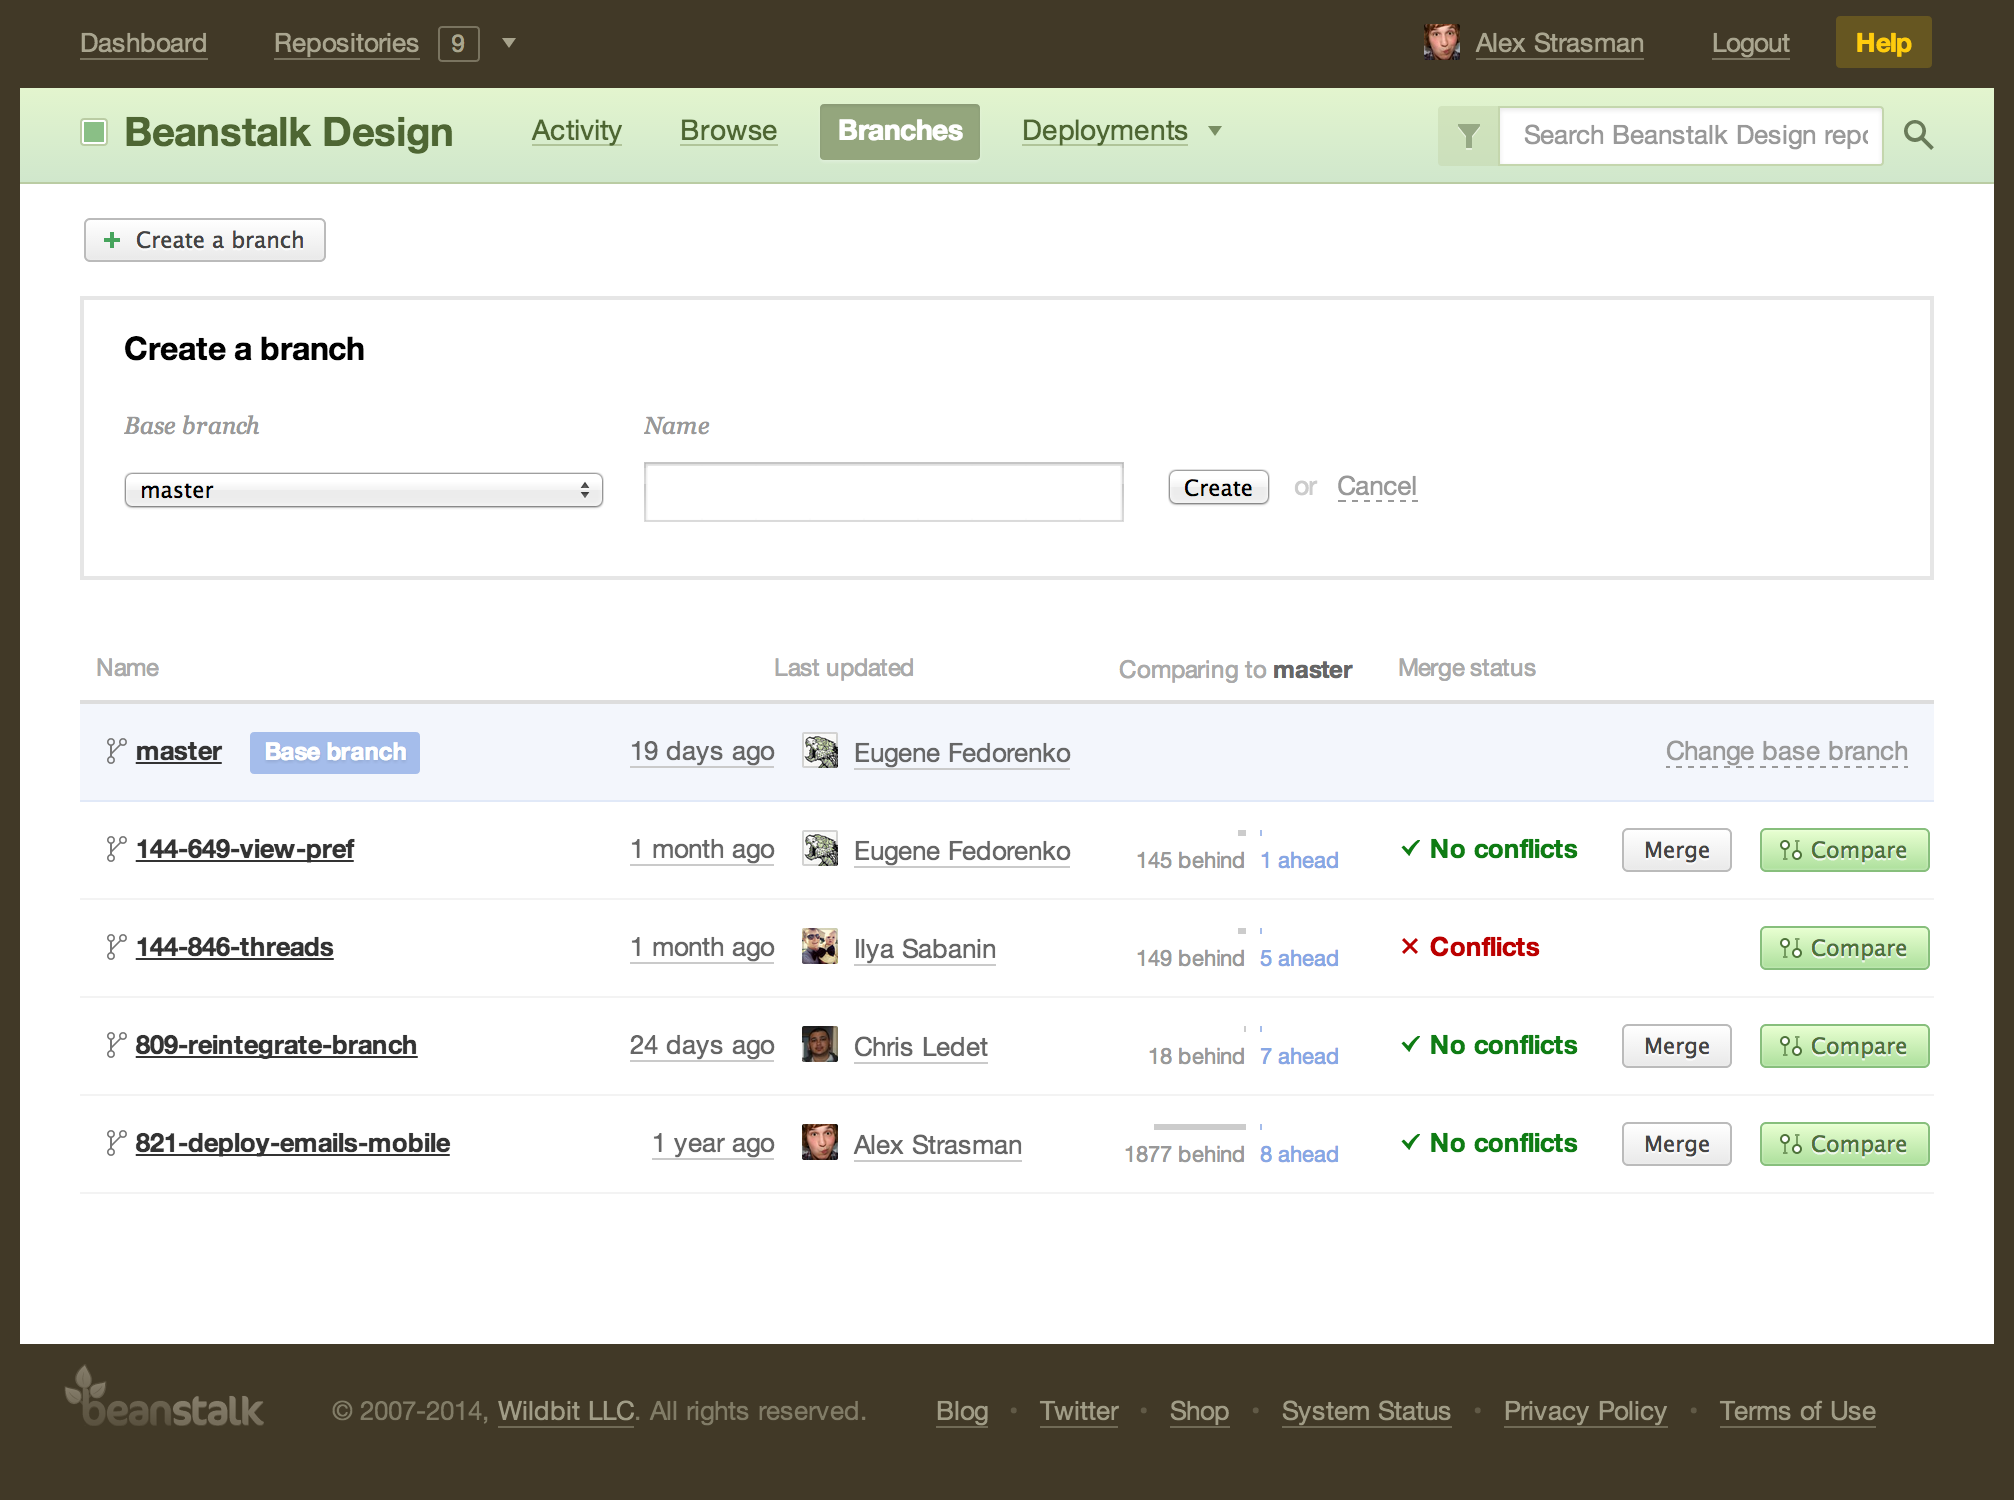Open the master branch link
2014x1500 pixels.
pos(178,751)
